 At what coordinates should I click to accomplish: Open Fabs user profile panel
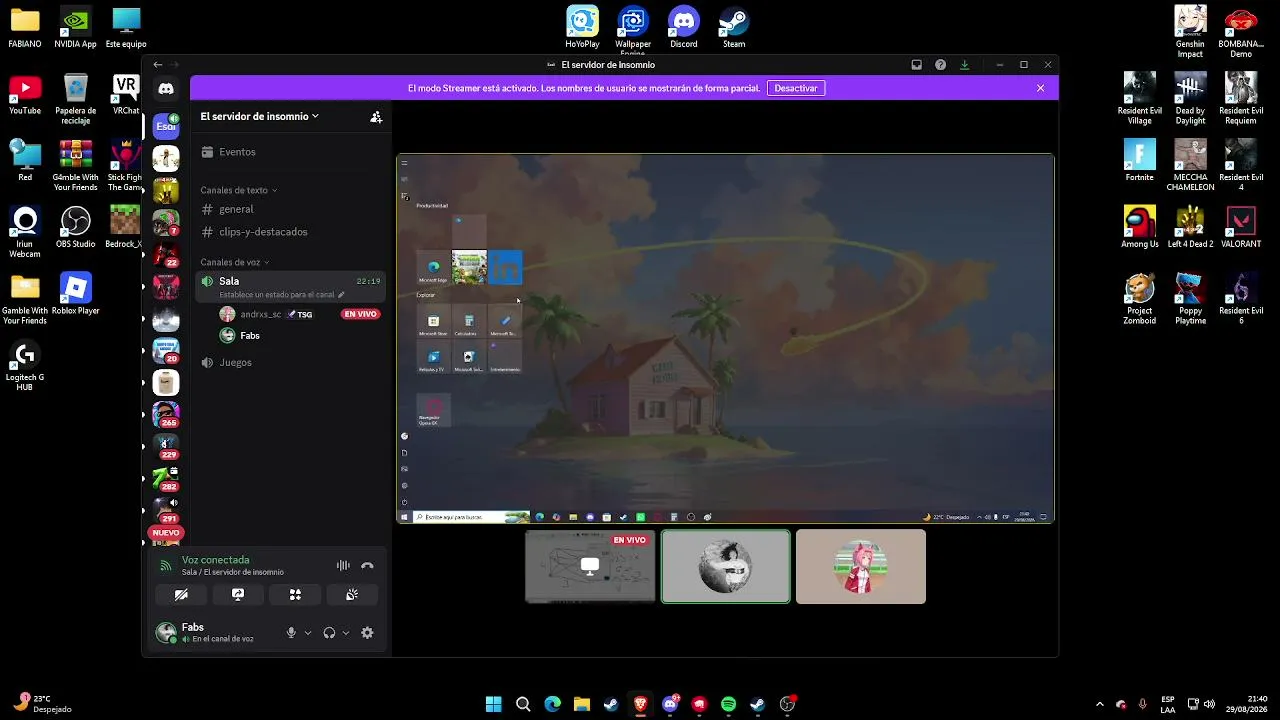pyautogui.click(x=216, y=633)
